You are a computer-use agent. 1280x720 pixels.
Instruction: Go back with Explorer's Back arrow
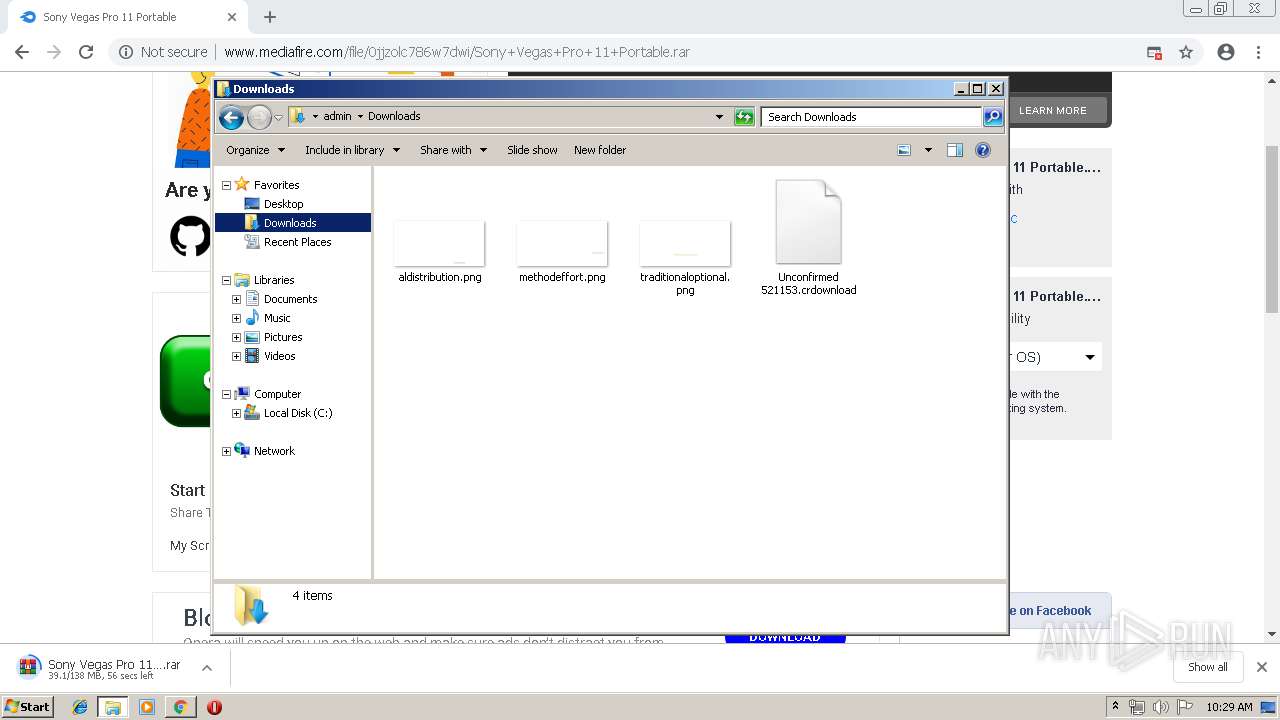[x=231, y=117]
